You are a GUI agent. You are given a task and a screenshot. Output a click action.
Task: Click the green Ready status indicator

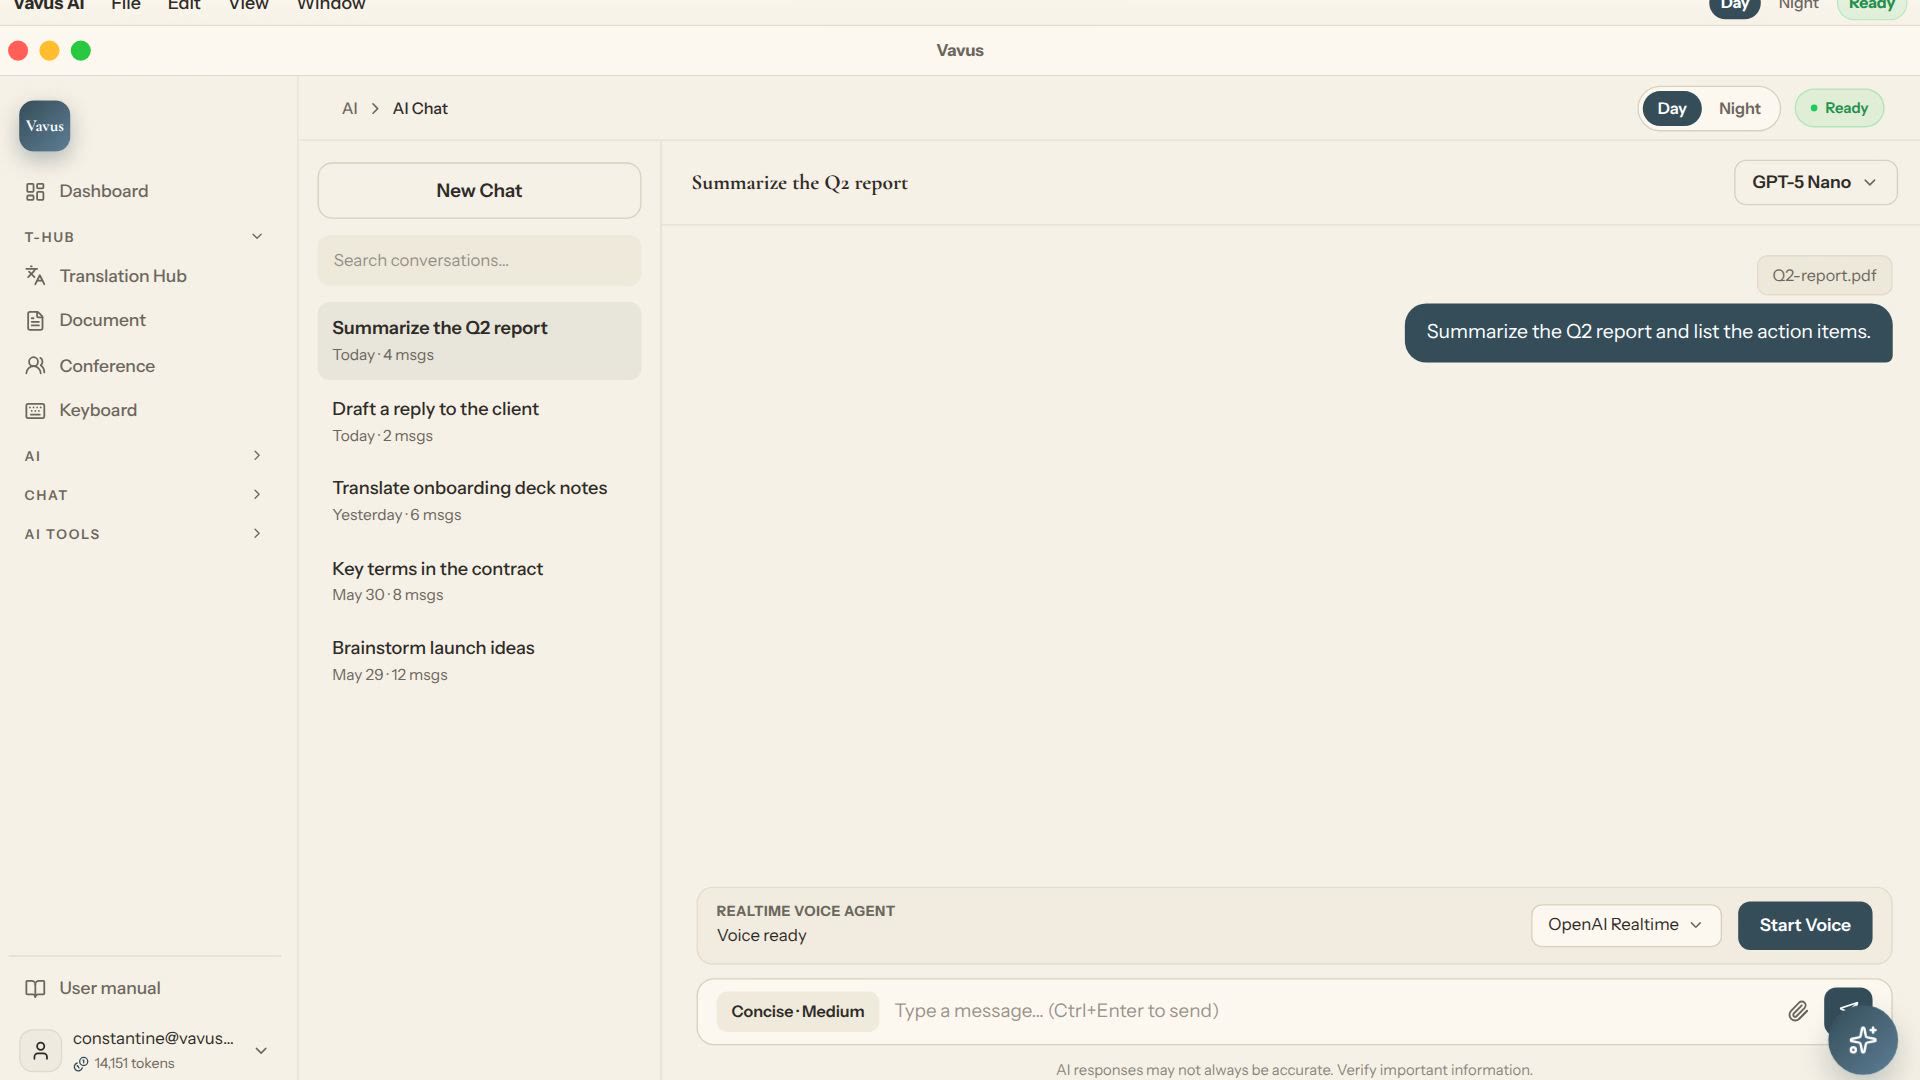pos(1839,108)
